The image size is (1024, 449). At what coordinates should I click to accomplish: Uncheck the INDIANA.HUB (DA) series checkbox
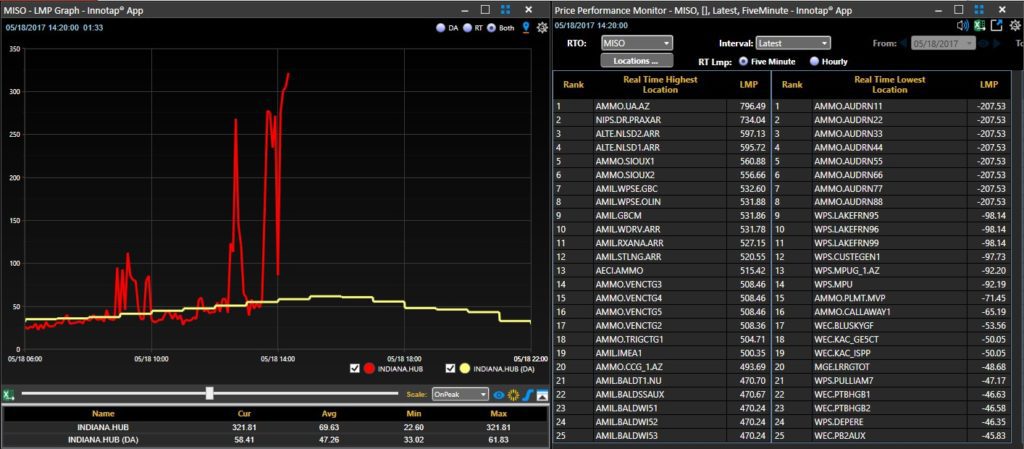[450, 369]
